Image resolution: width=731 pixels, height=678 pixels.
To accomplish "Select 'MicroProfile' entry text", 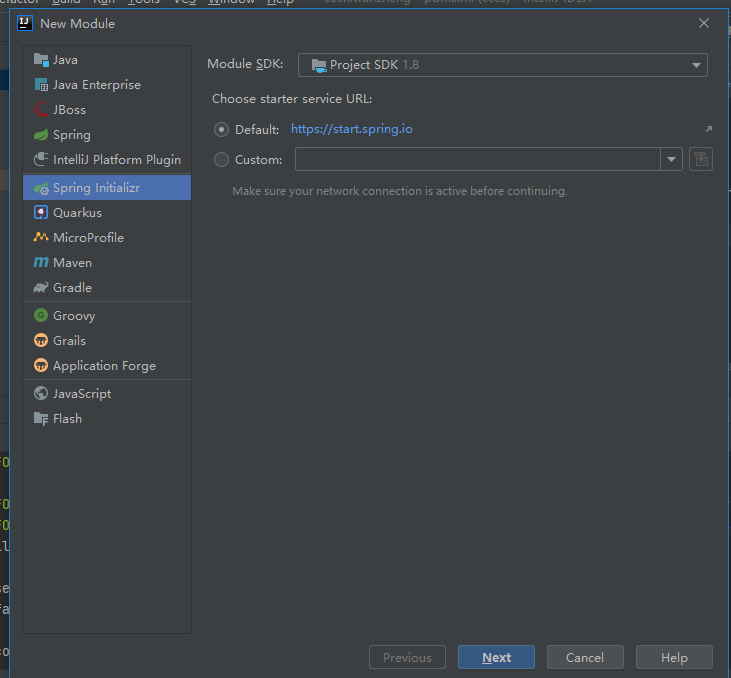I will pos(89,238).
